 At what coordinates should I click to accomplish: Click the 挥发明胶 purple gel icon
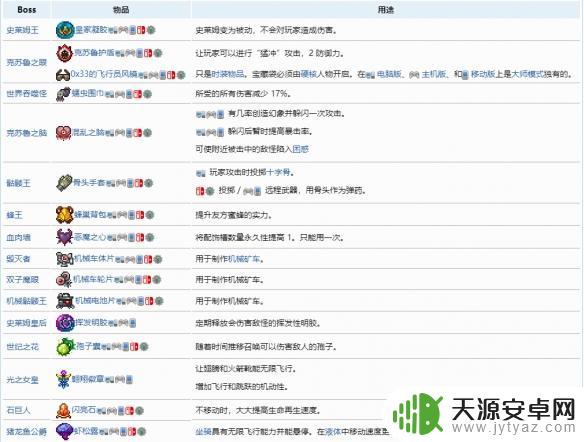click(x=65, y=323)
